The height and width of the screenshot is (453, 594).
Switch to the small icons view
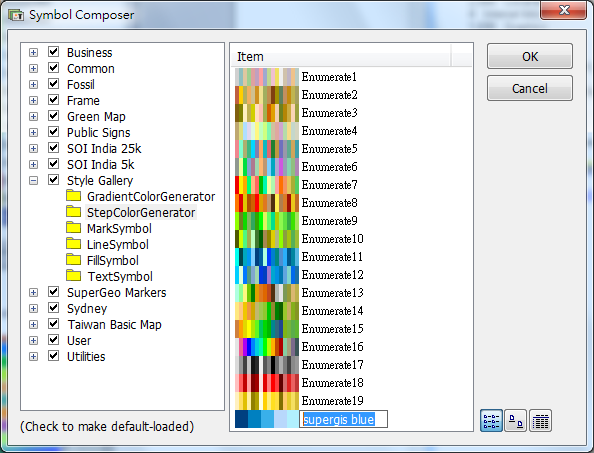(x=516, y=420)
